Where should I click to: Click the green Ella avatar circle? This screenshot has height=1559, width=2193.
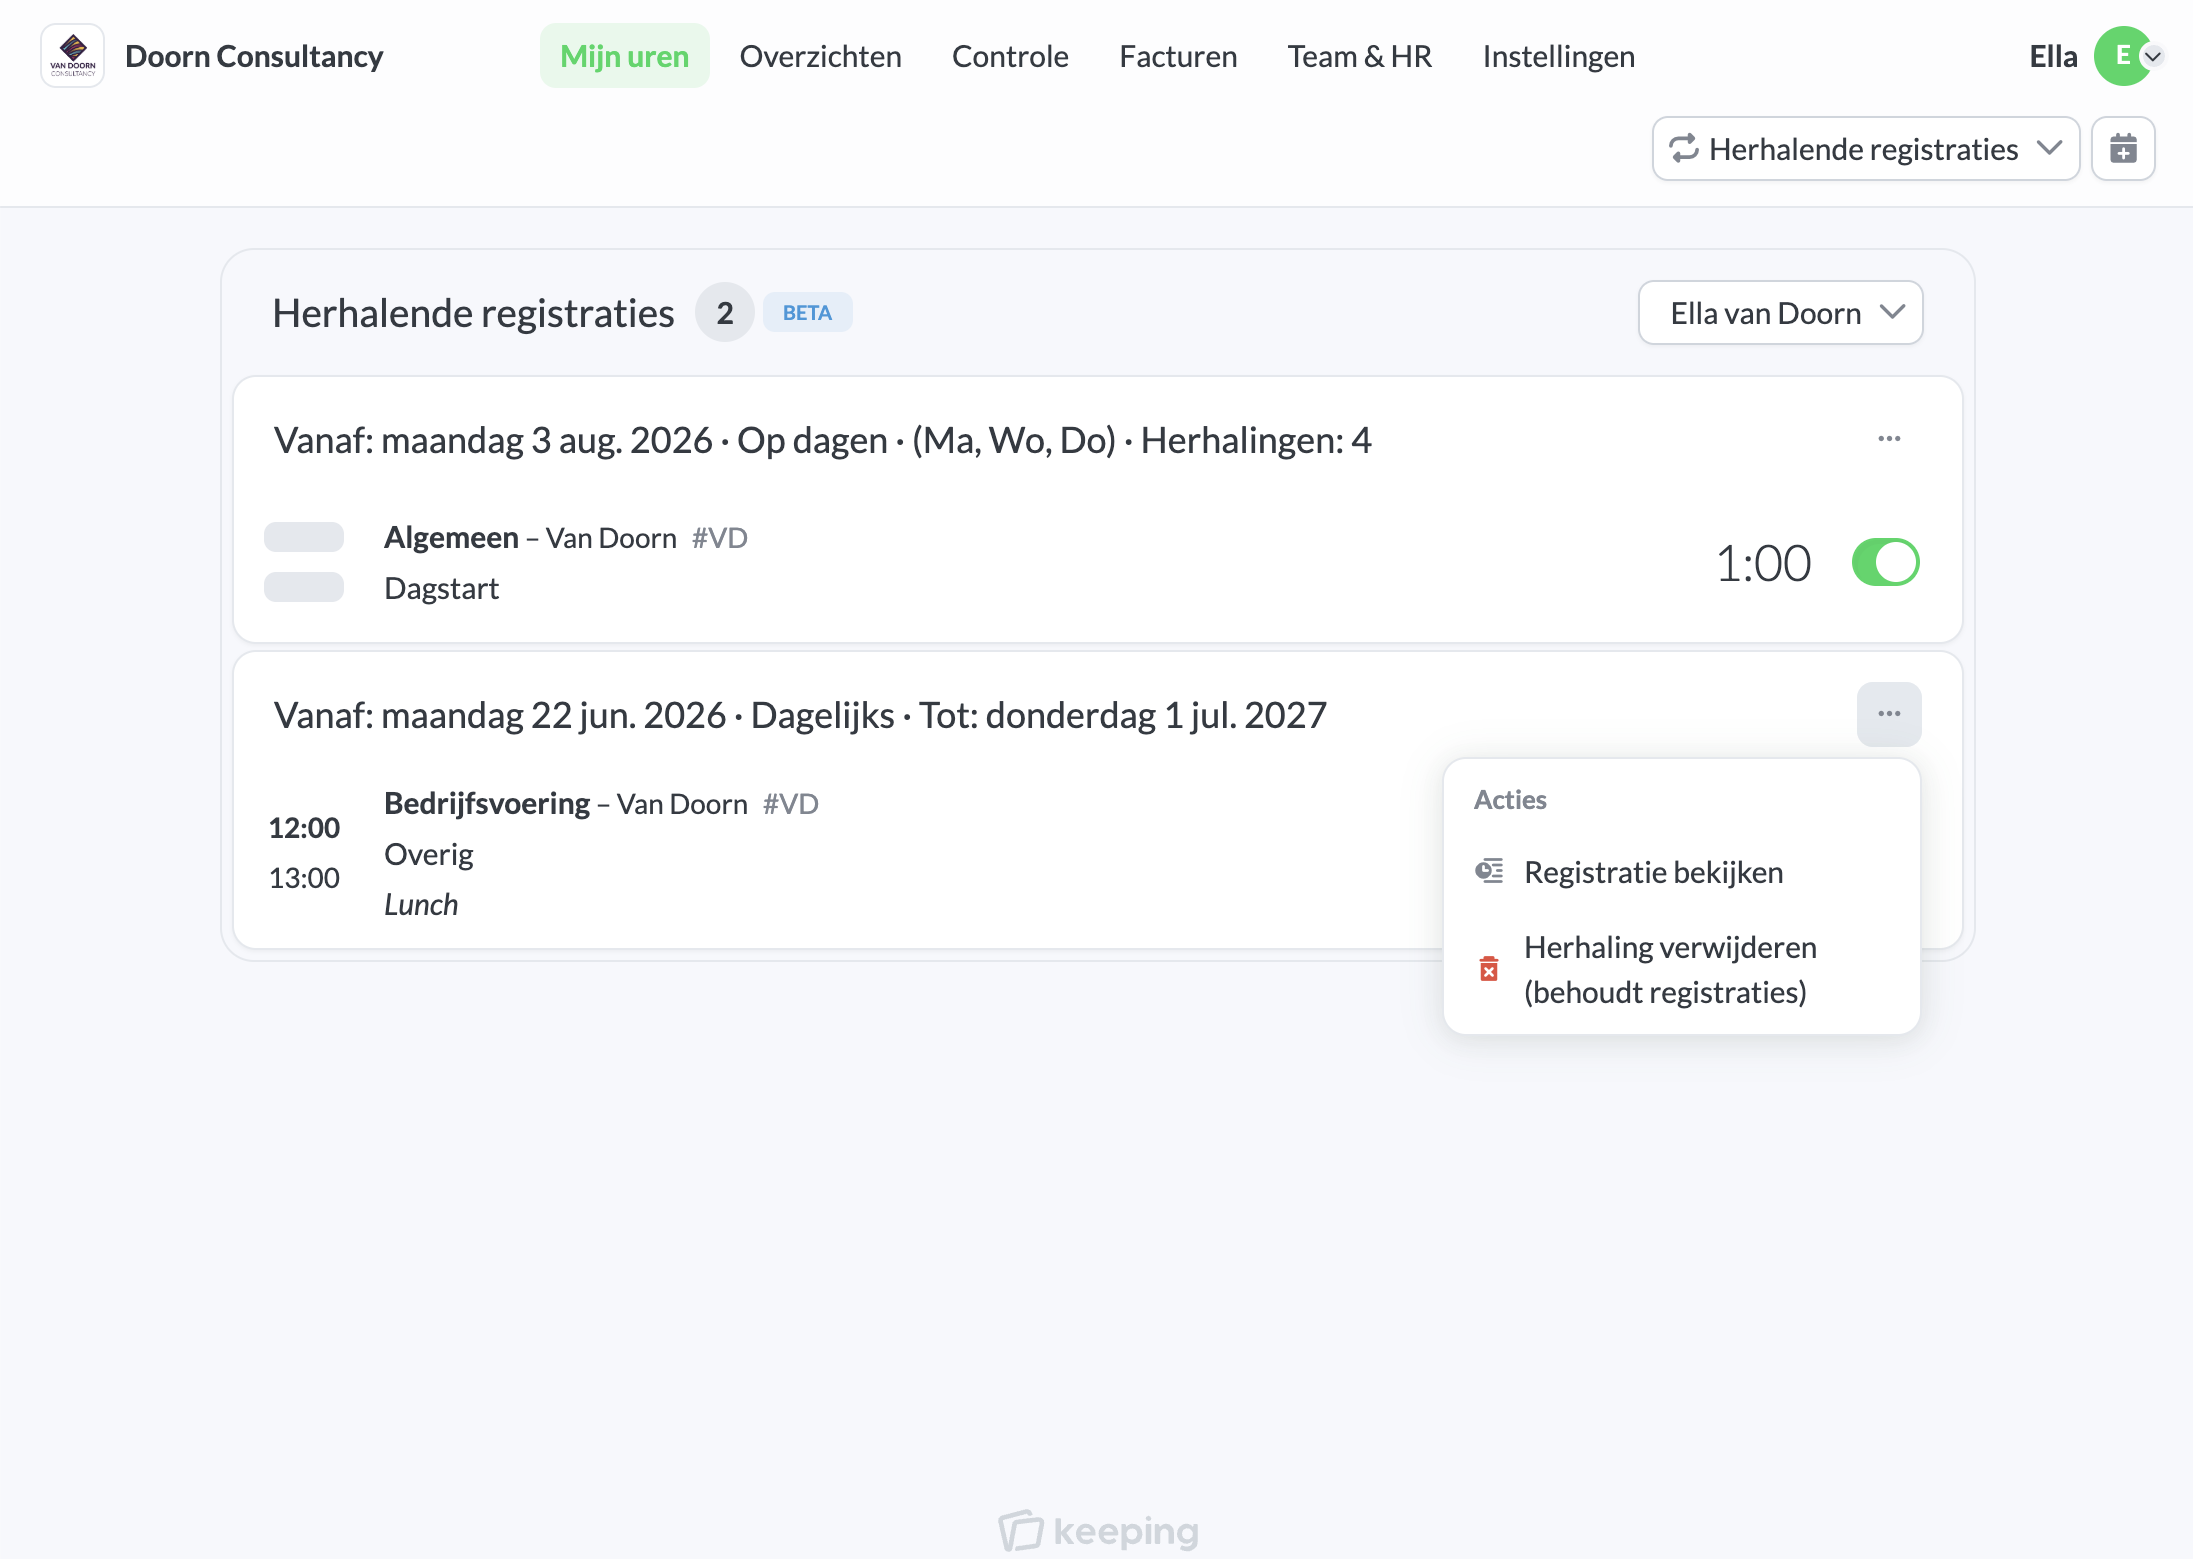[2122, 56]
